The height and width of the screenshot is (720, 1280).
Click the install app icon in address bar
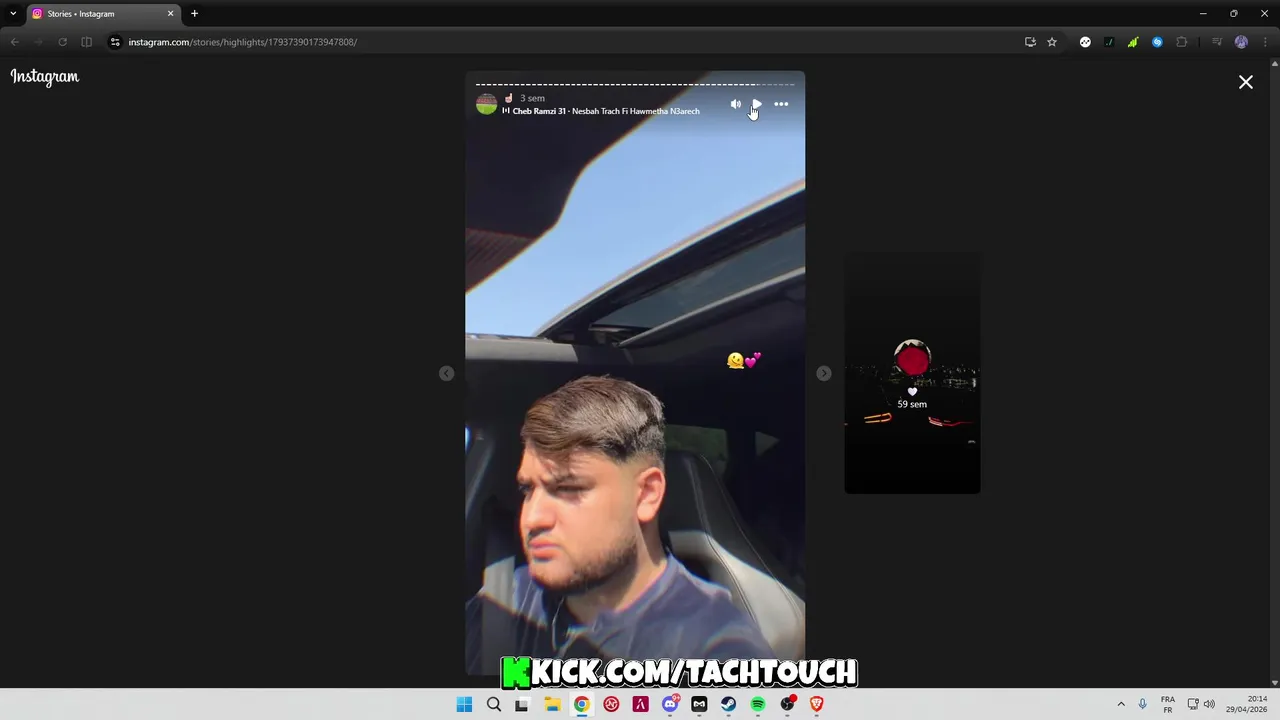point(1030,42)
